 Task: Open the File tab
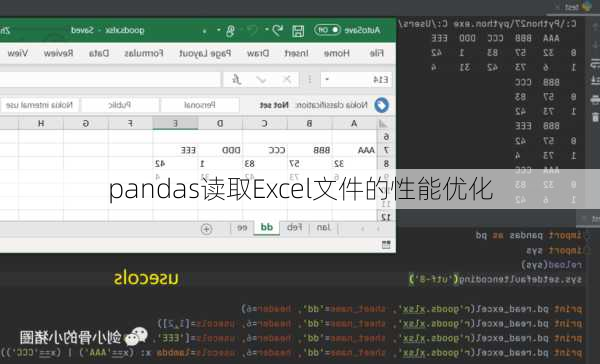[x=377, y=53]
